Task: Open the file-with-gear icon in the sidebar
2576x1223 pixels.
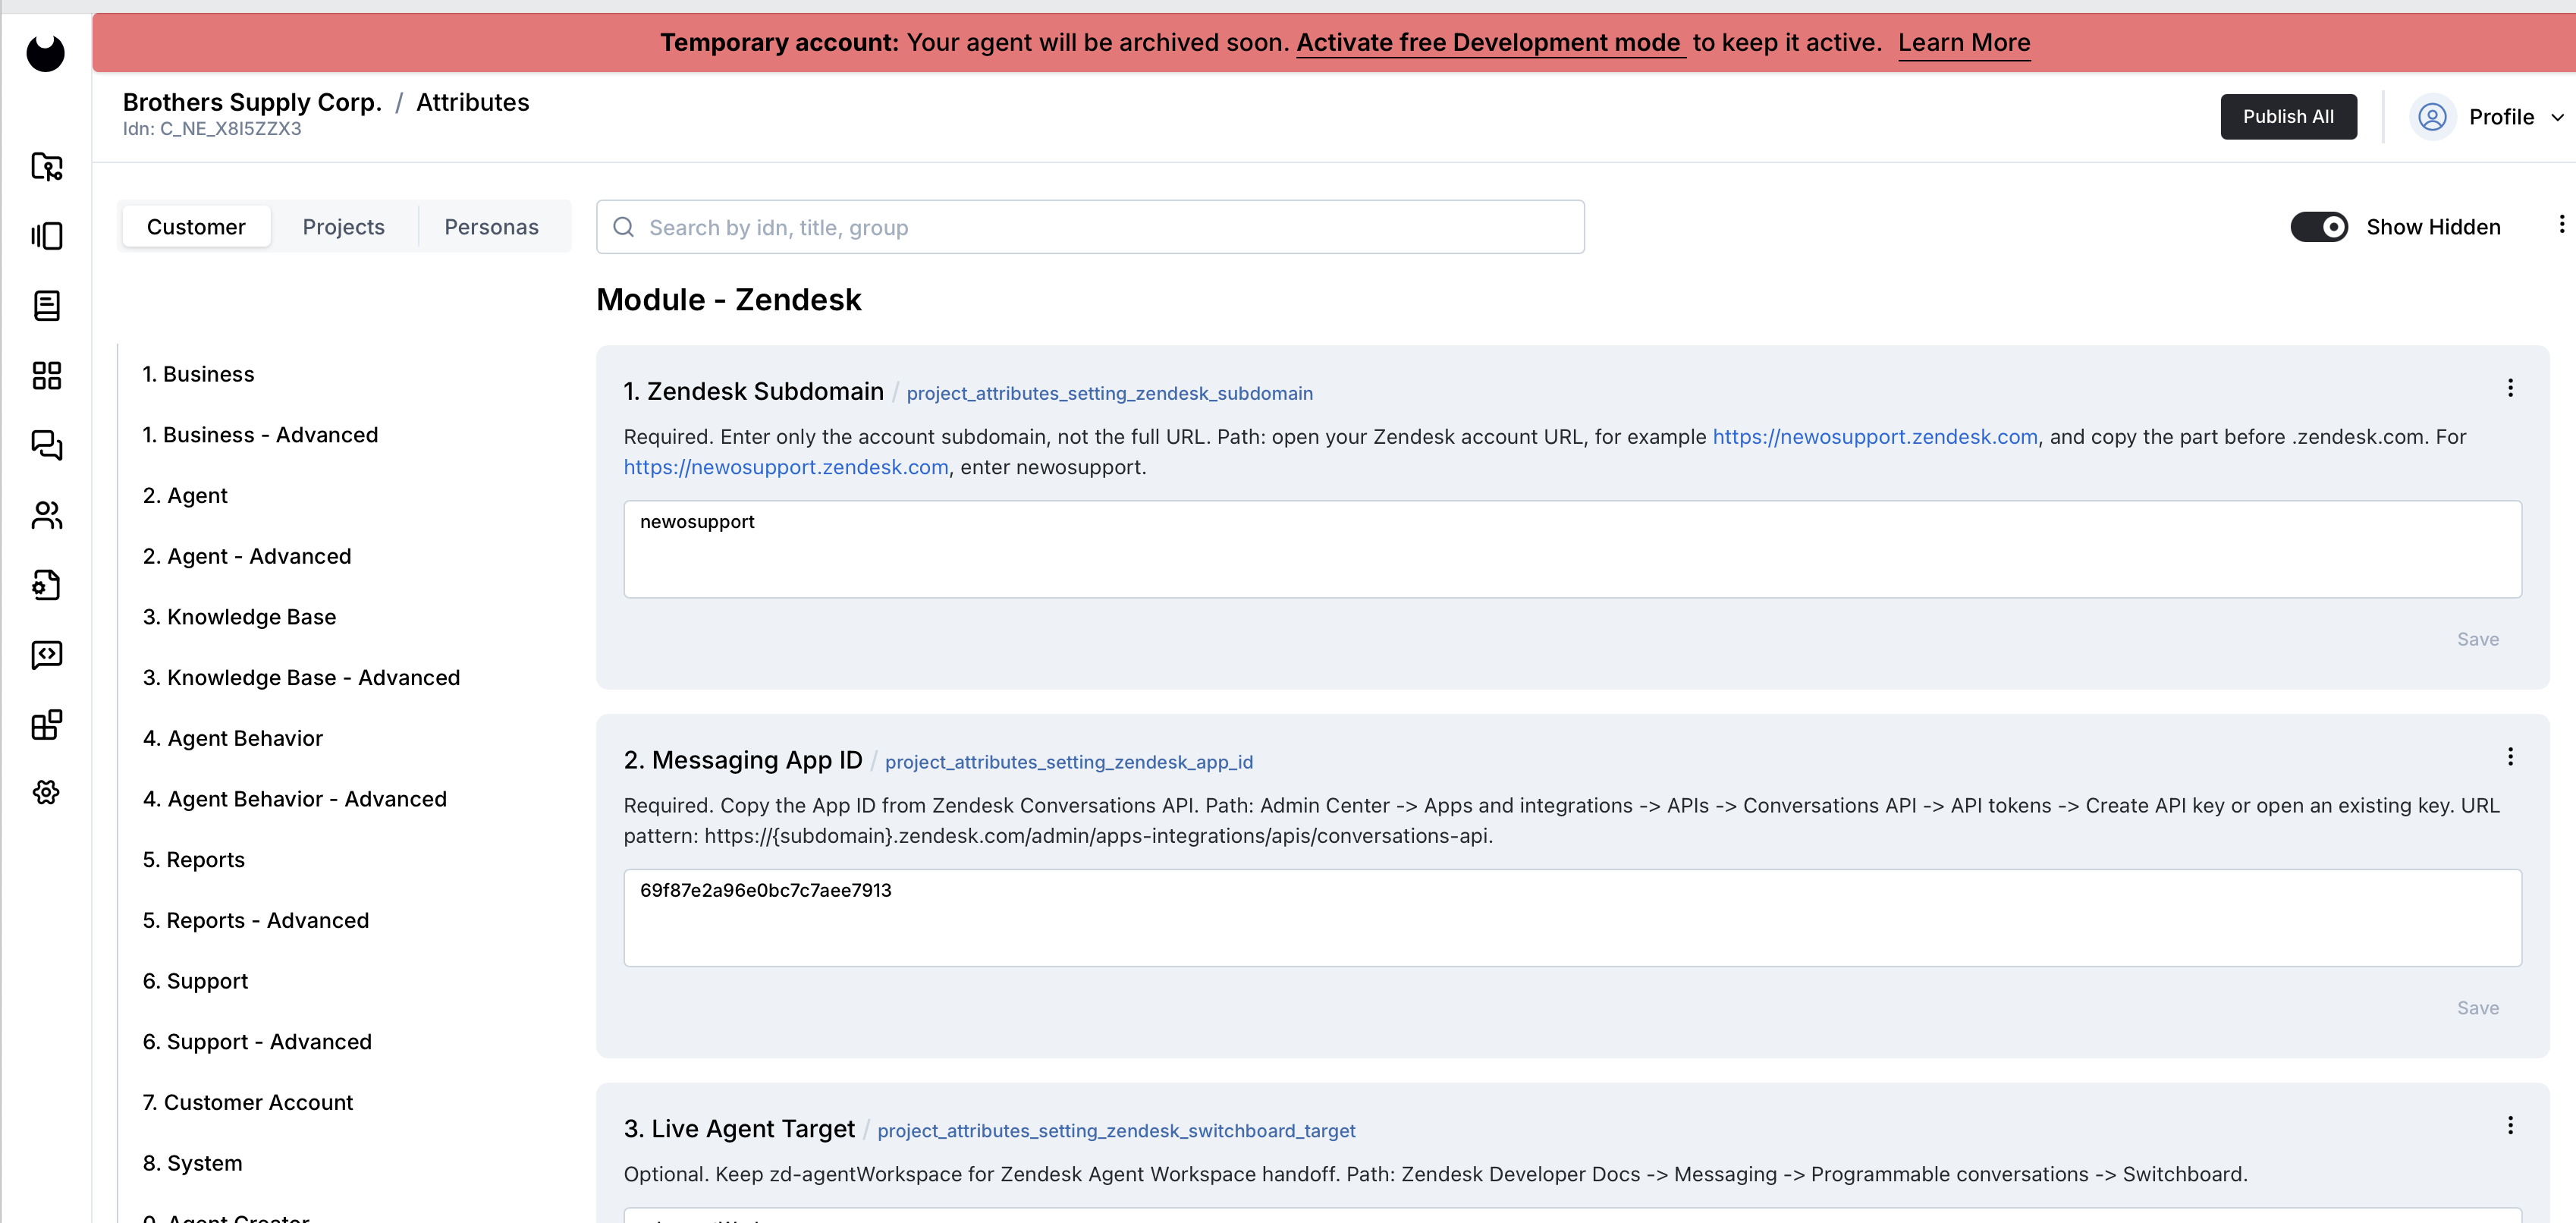Action: click(46, 584)
